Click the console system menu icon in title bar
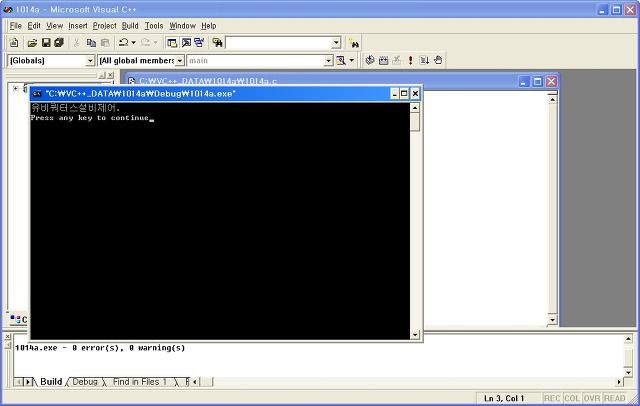640x406 pixels. pos(37,94)
